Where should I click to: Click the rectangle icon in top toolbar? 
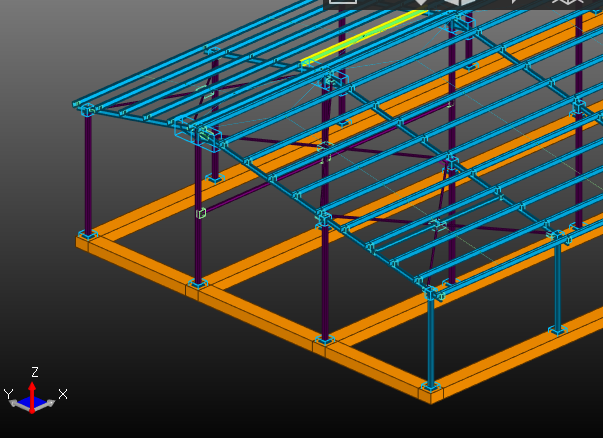(x=343, y=3)
